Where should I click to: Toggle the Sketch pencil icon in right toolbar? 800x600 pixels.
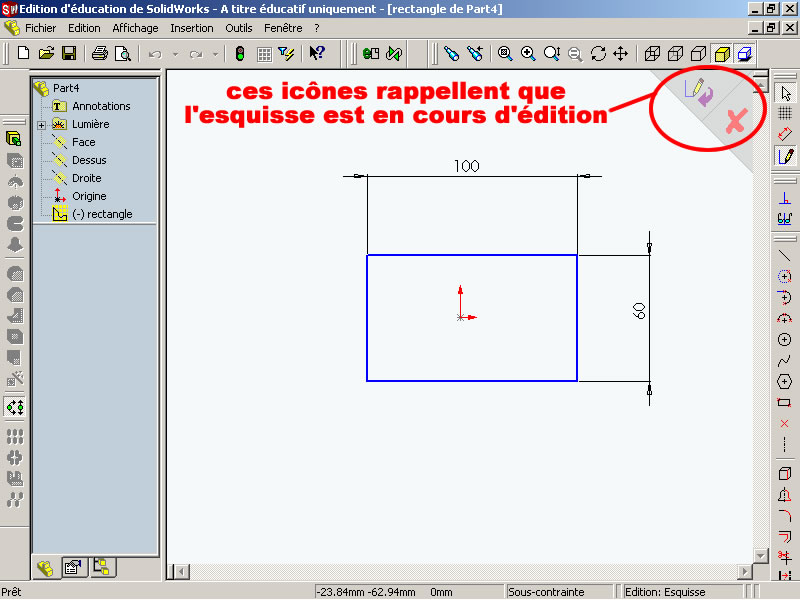tap(785, 156)
